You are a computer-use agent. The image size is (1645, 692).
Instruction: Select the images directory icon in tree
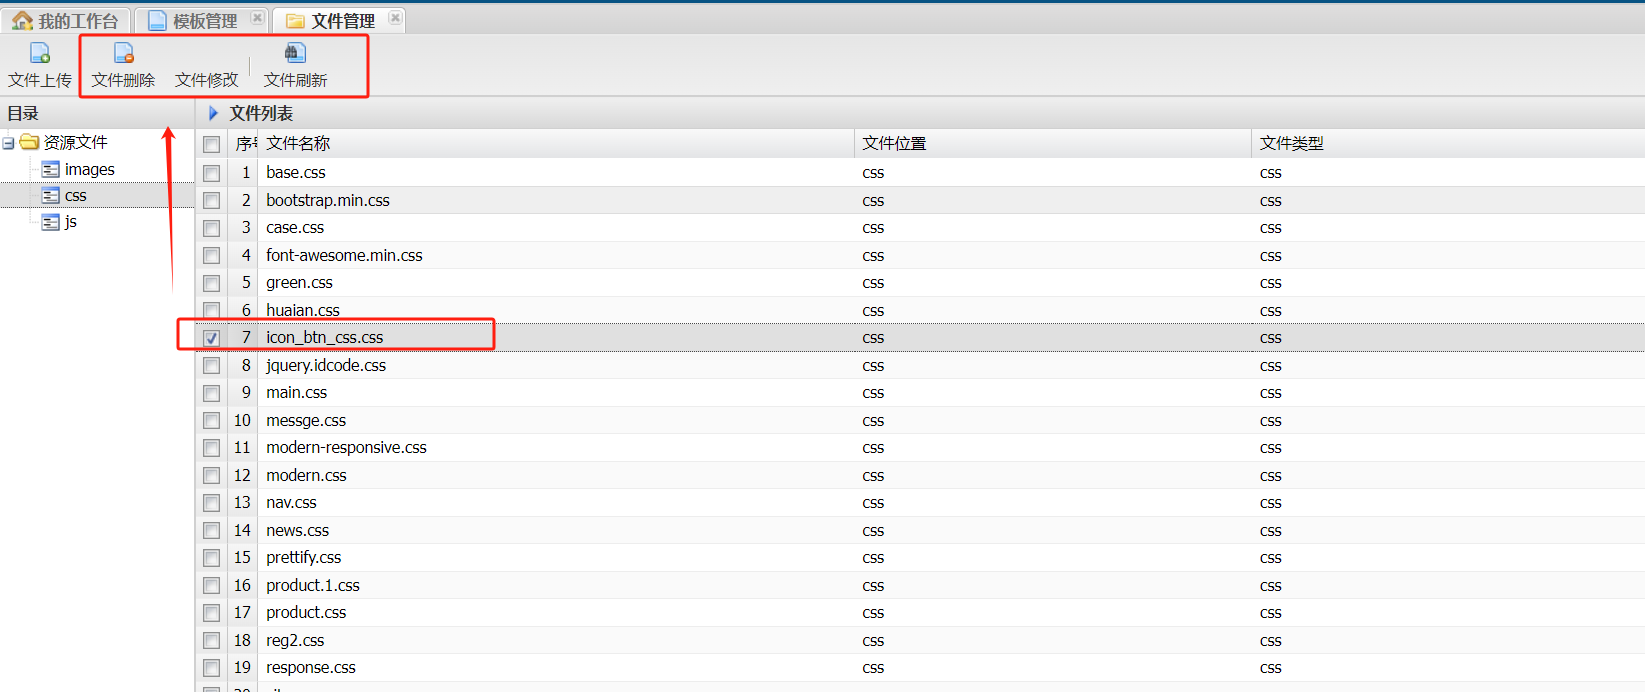(51, 170)
